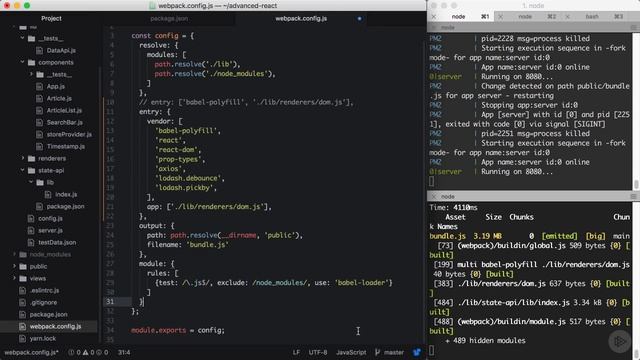The height and width of the screenshot is (360, 640).
Task: Click 'lodash.pickby' string in vendor array
Action: click(x=184, y=188)
